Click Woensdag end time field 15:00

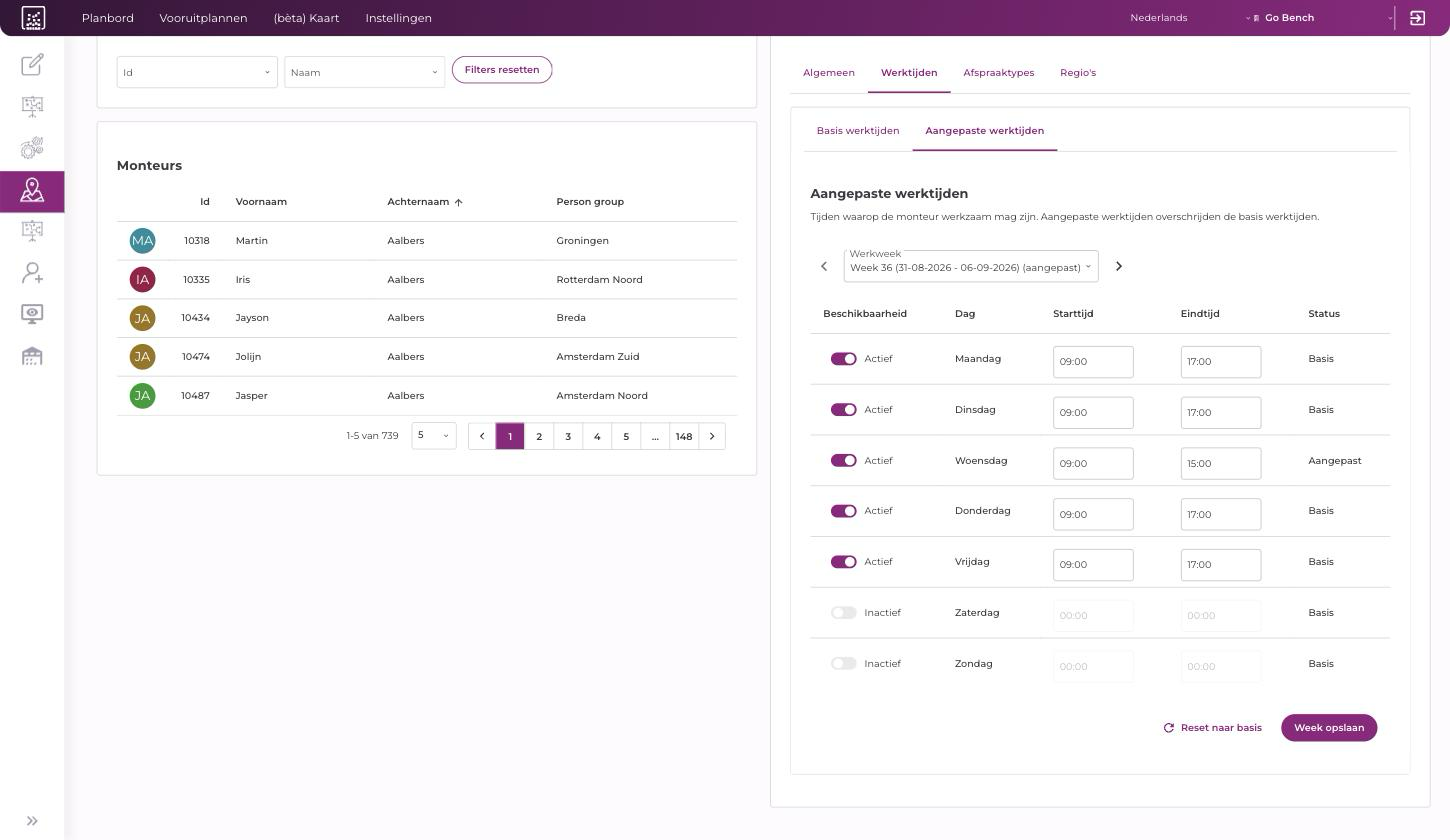click(x=1220, y=463)
